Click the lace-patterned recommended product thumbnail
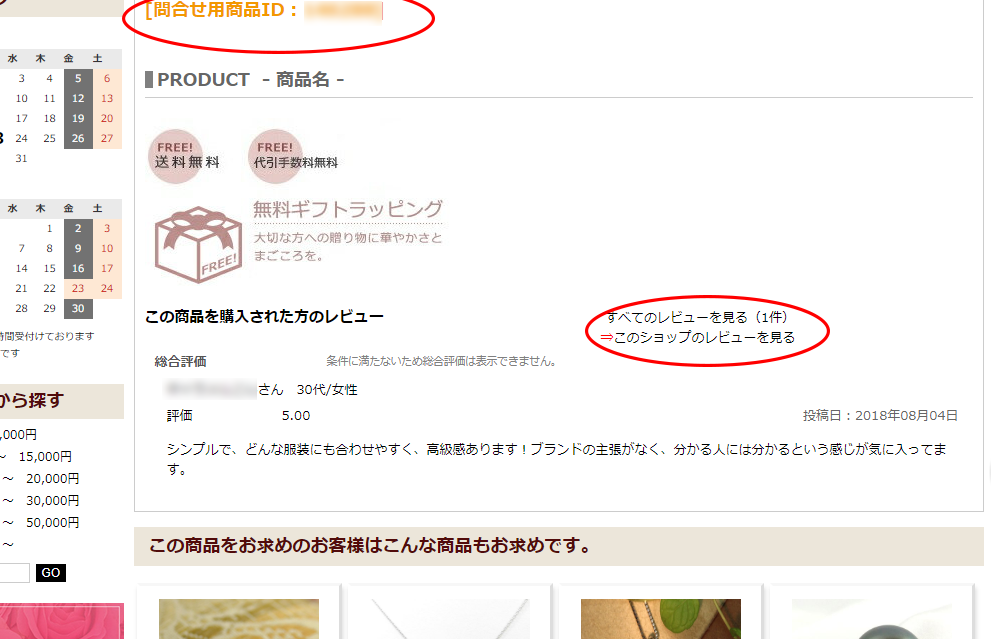 [x=239, y=619]
